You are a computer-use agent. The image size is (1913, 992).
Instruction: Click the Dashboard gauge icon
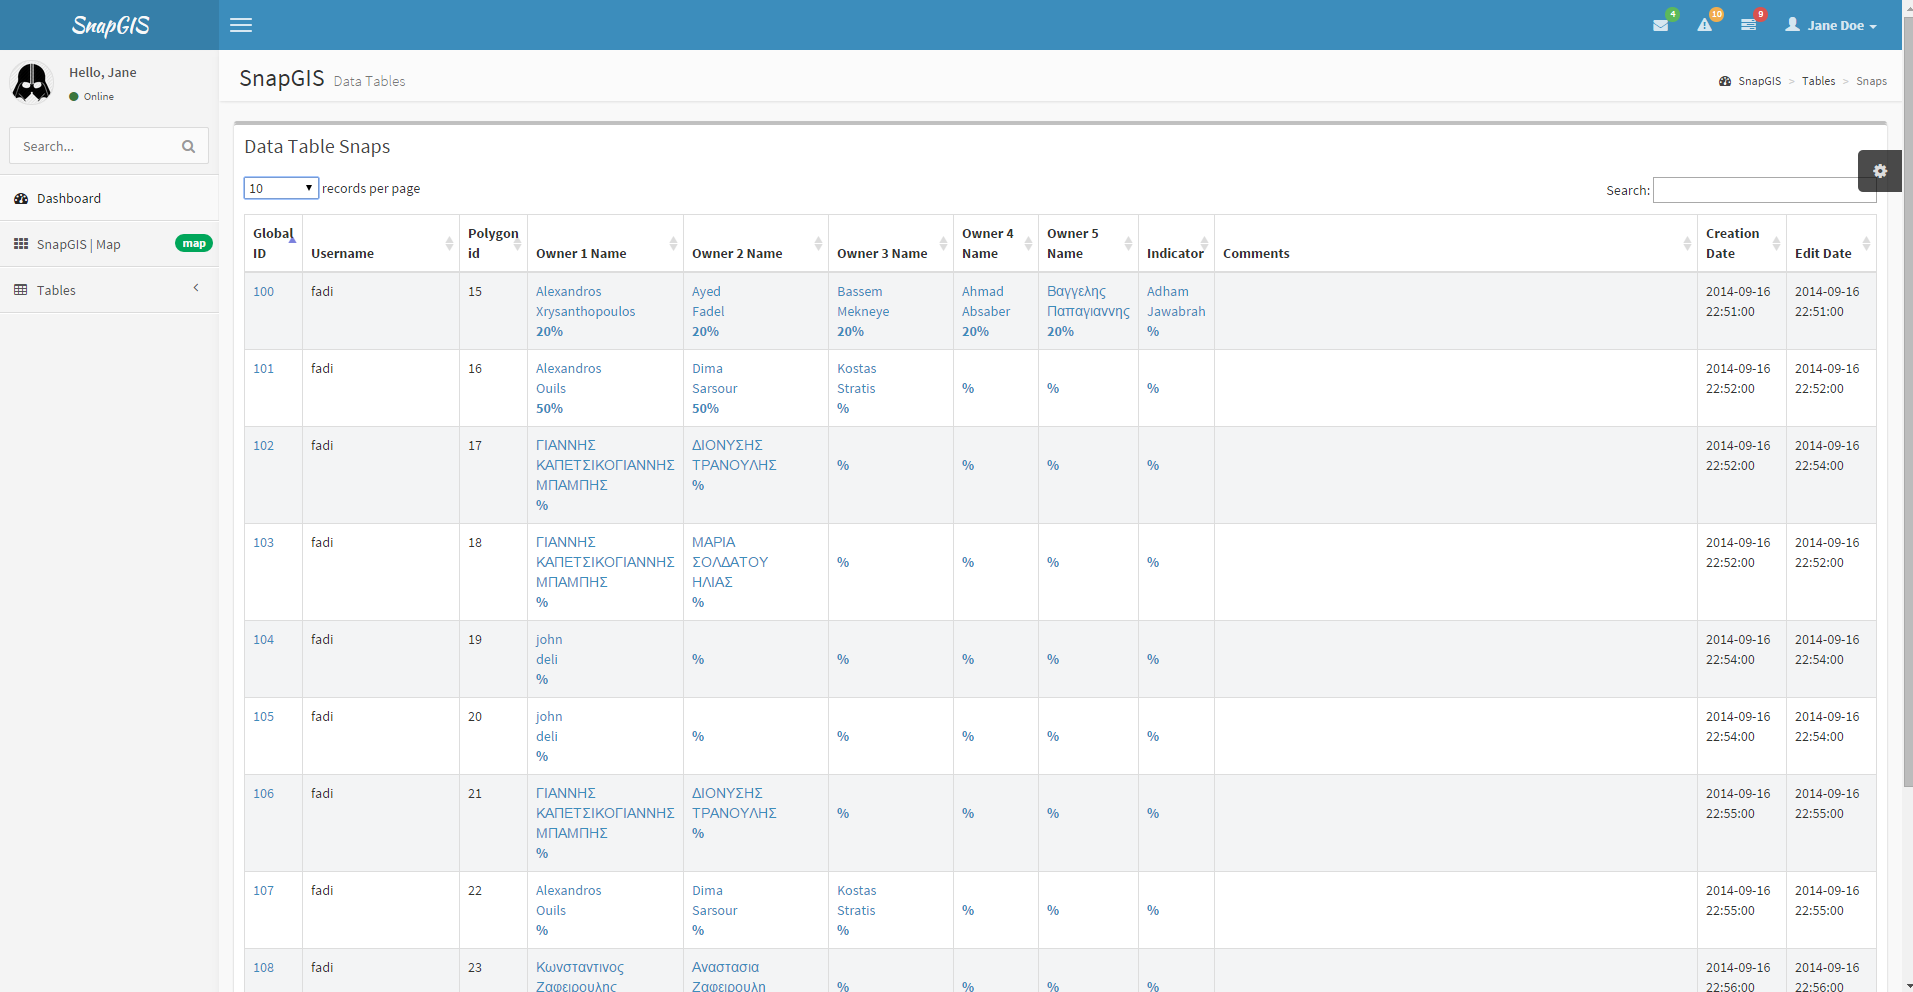point(21,199)
